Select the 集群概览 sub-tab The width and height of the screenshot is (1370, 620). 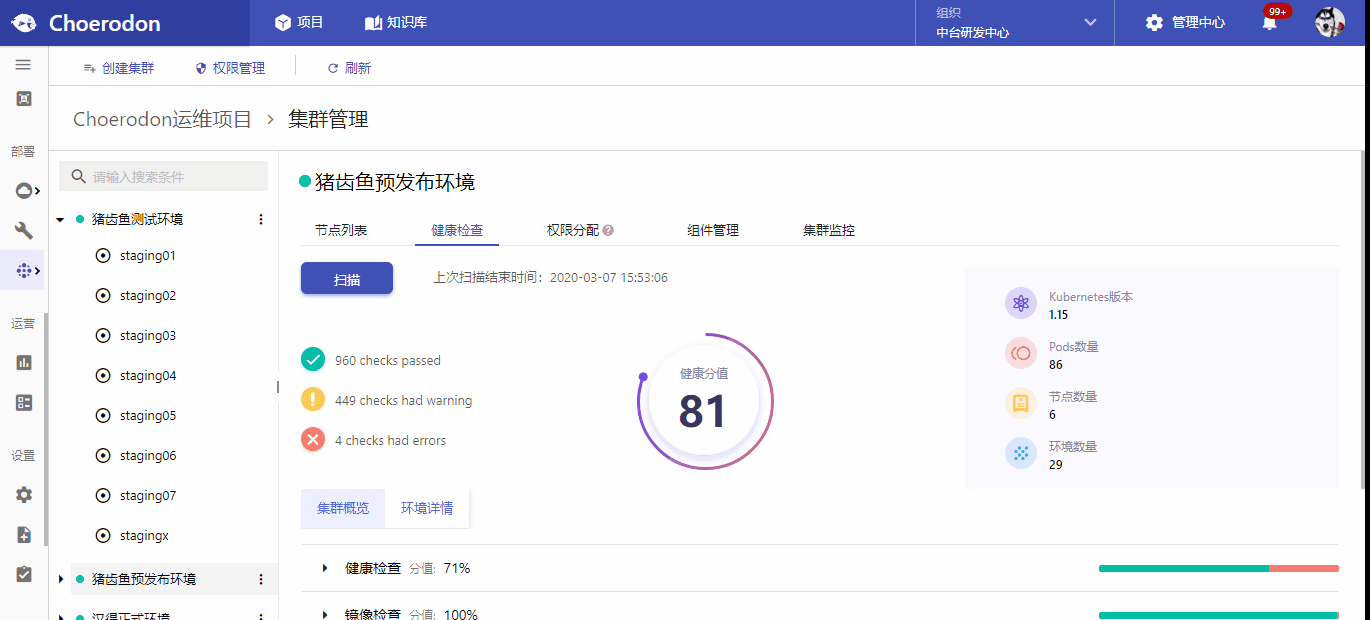[343, 508]
